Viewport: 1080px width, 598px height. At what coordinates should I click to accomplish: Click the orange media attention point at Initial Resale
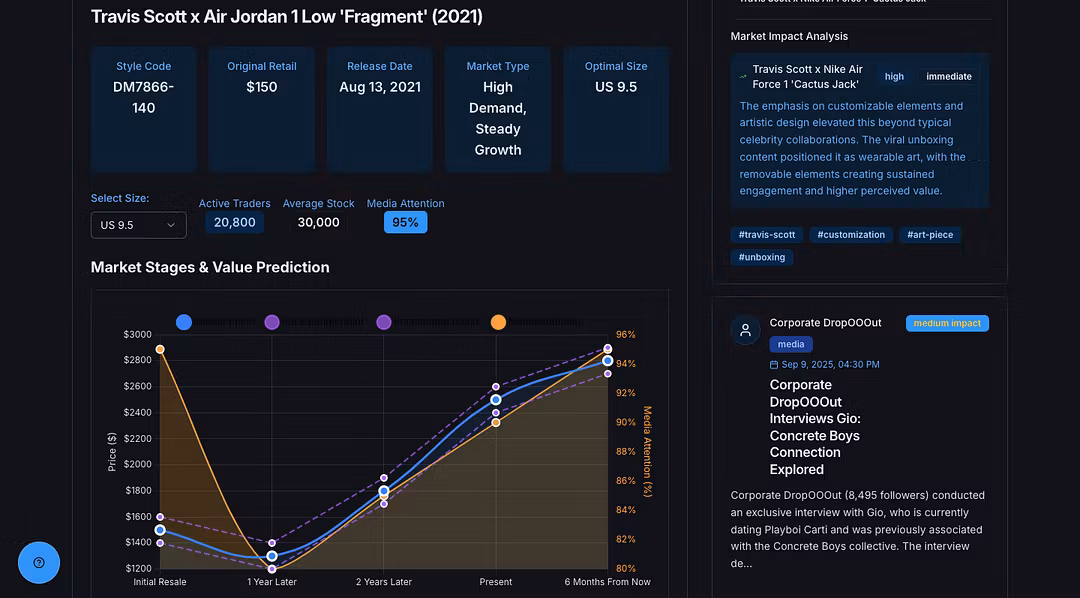click(x=160, y=349)
